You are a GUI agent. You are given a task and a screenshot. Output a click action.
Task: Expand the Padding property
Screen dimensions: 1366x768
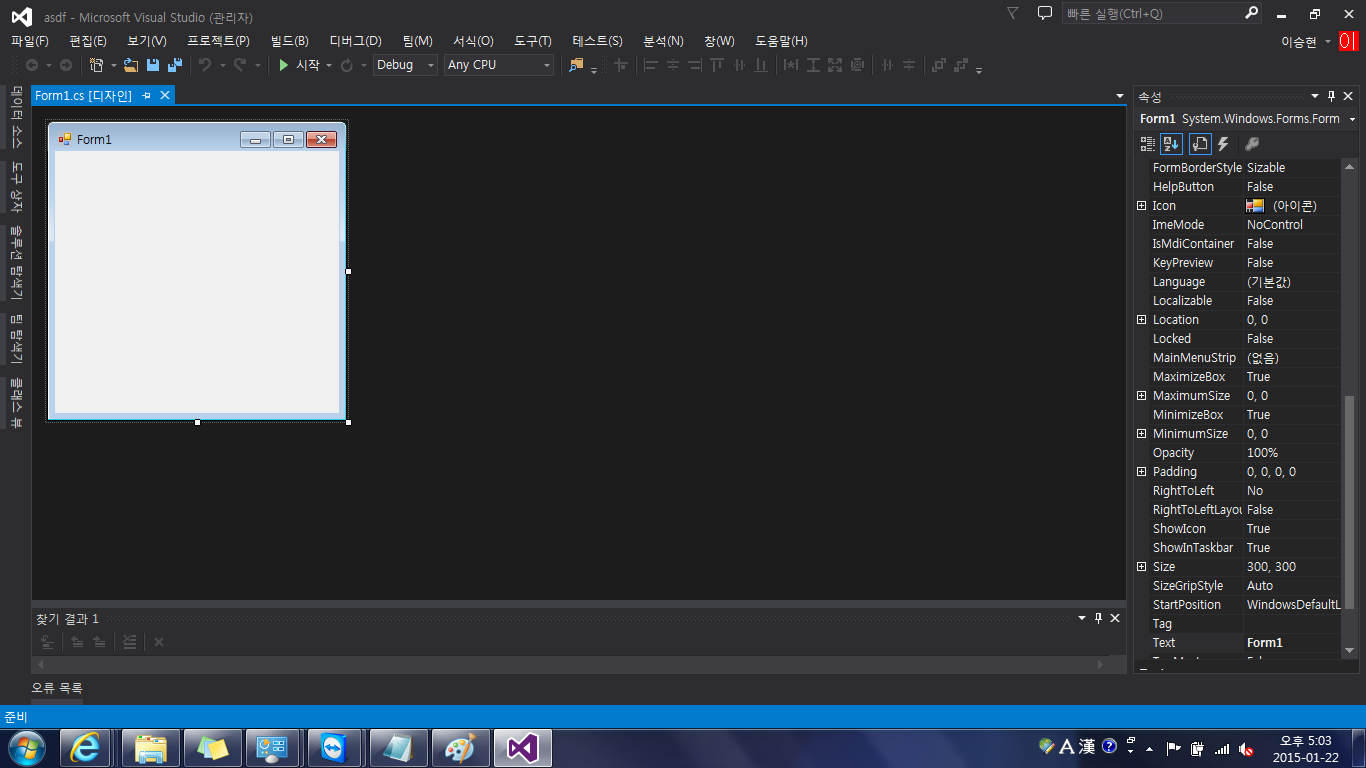[1142, 472]
